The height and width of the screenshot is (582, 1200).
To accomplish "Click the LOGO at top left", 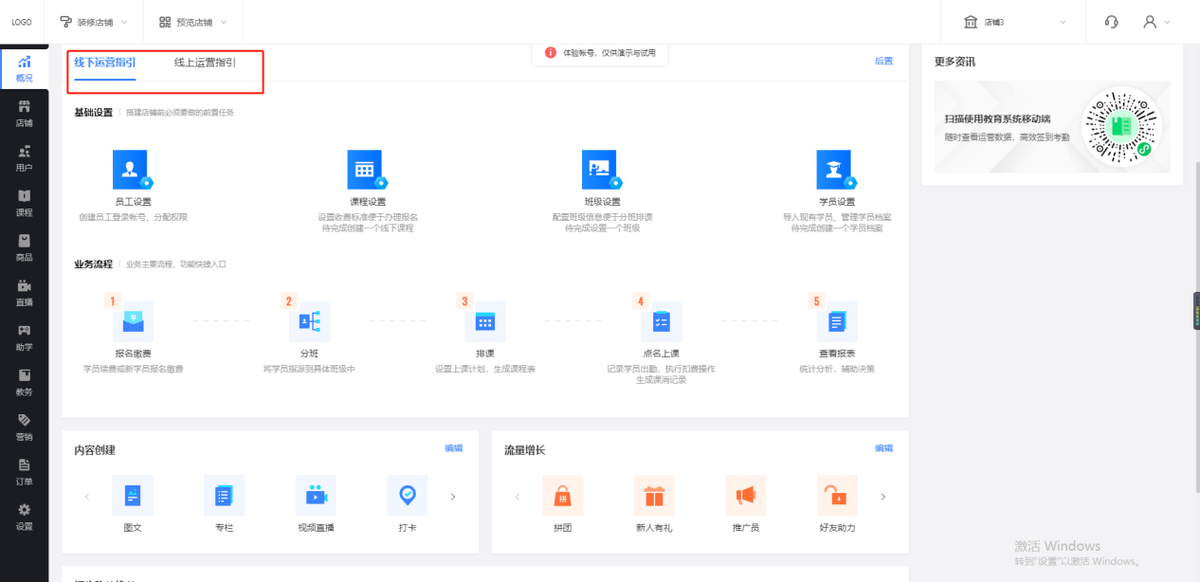I will (22, 22).
